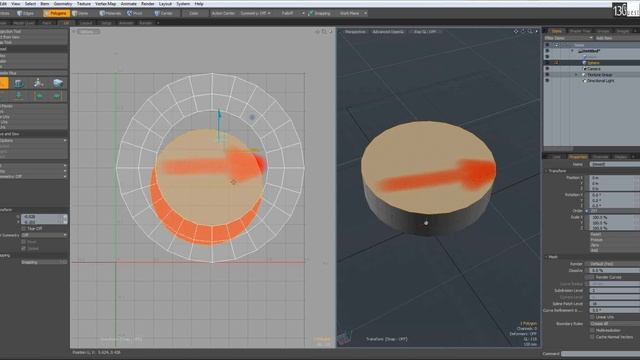Open the Symmetry Off dropdown in toolbar
The width and height of the screenshot is (640, 360).
[x=255, y=13]
